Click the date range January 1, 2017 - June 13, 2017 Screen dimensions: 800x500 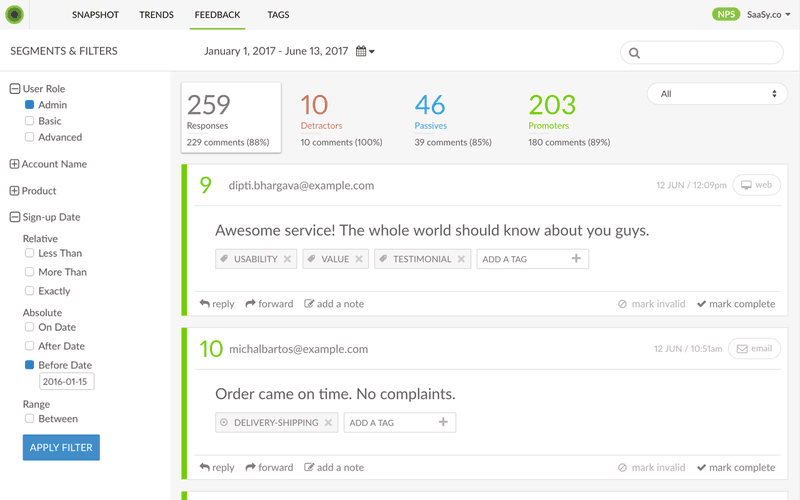click(x=276, y=51)
